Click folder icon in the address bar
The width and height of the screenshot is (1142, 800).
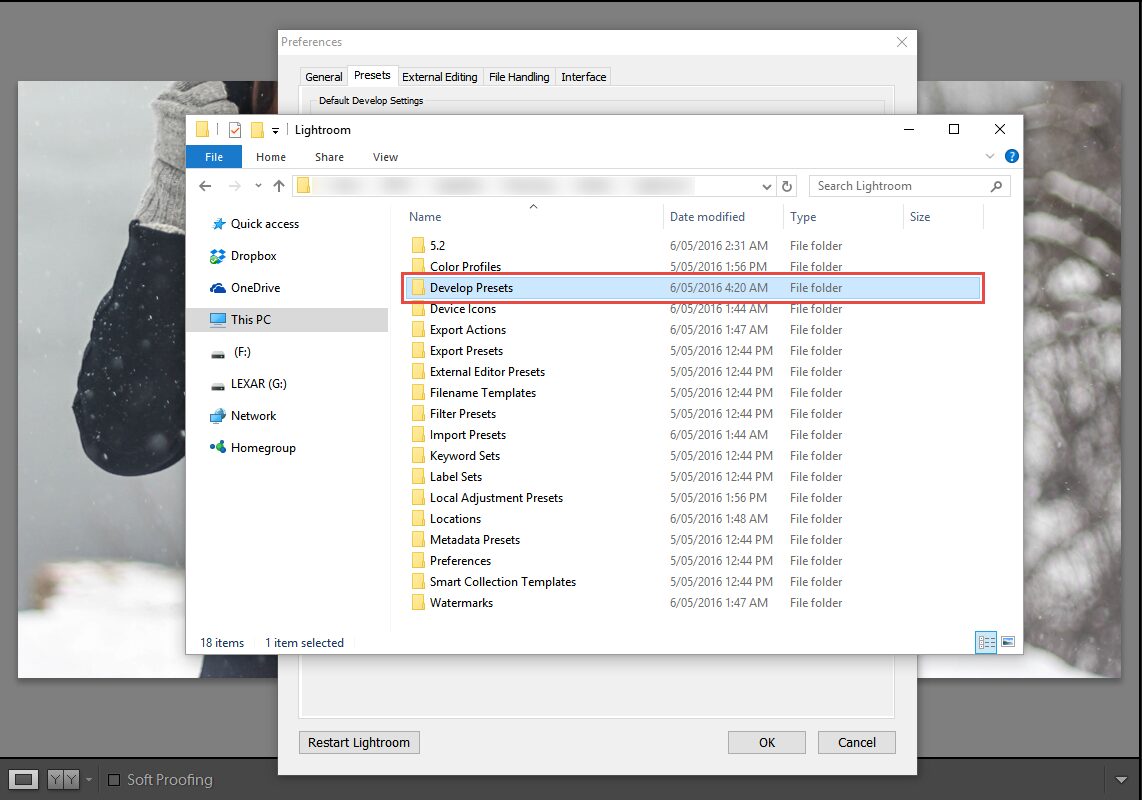coord(304,186)
